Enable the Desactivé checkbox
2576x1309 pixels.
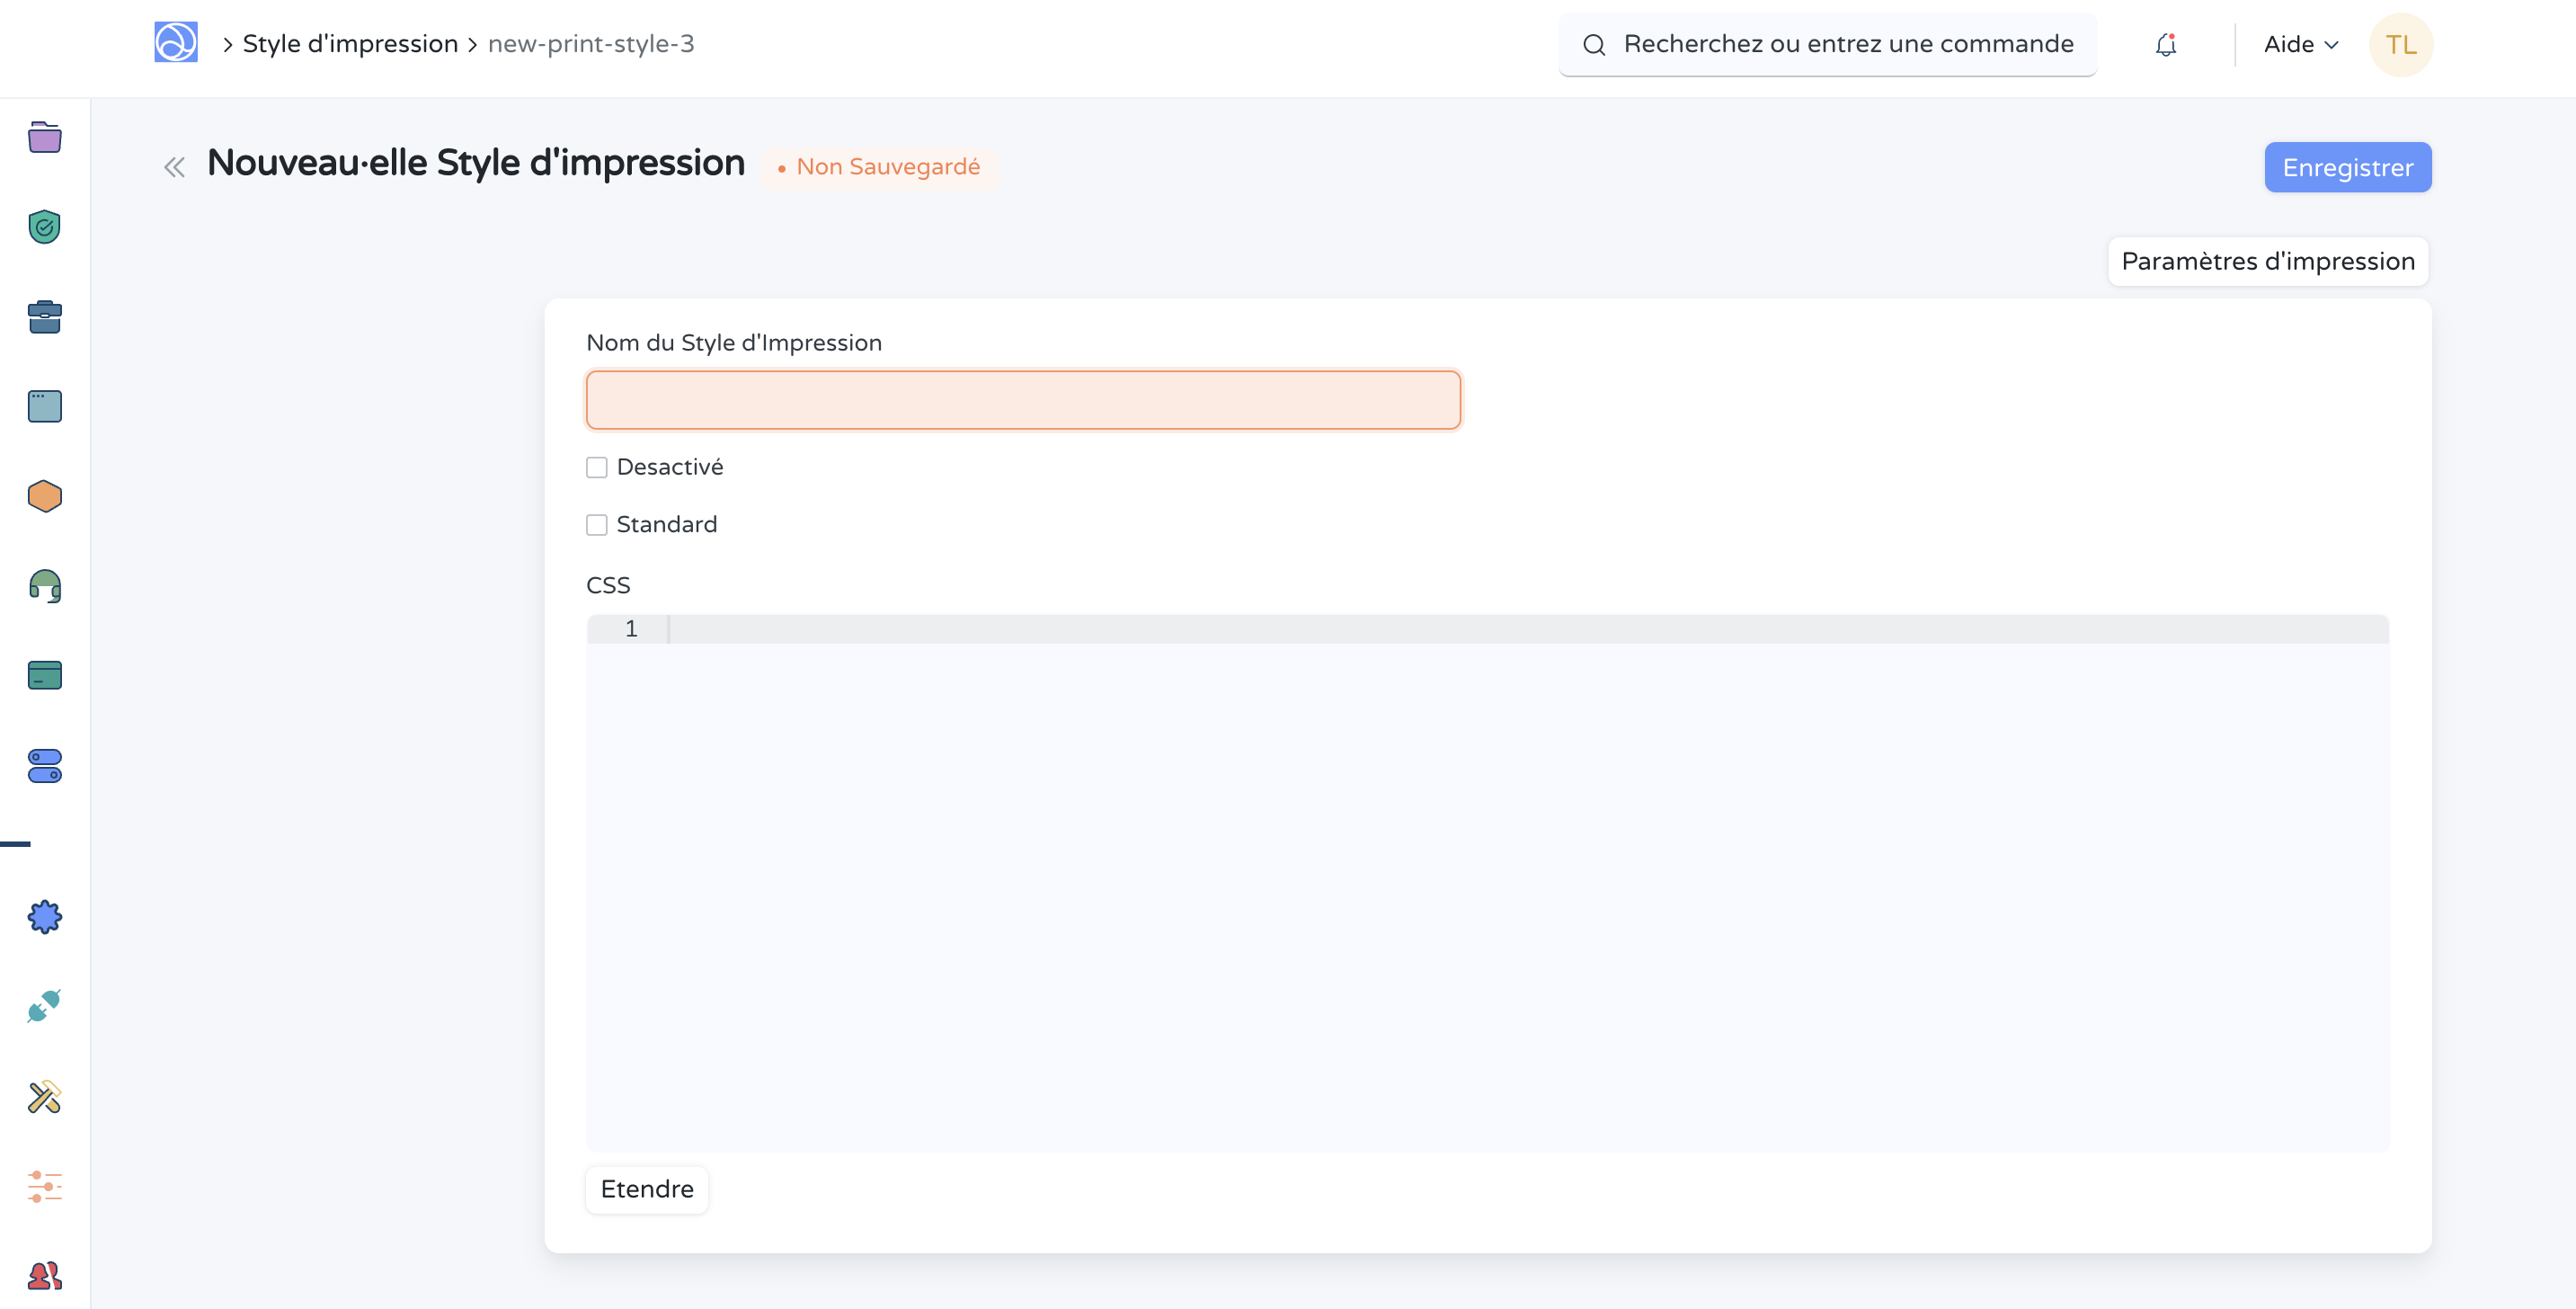coord(597,468)
